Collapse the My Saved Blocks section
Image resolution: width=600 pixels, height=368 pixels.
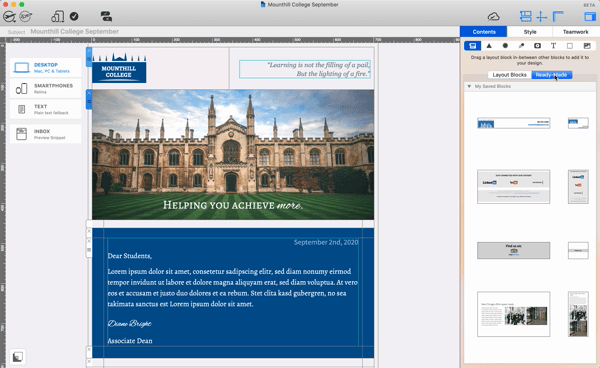(469, 86)
